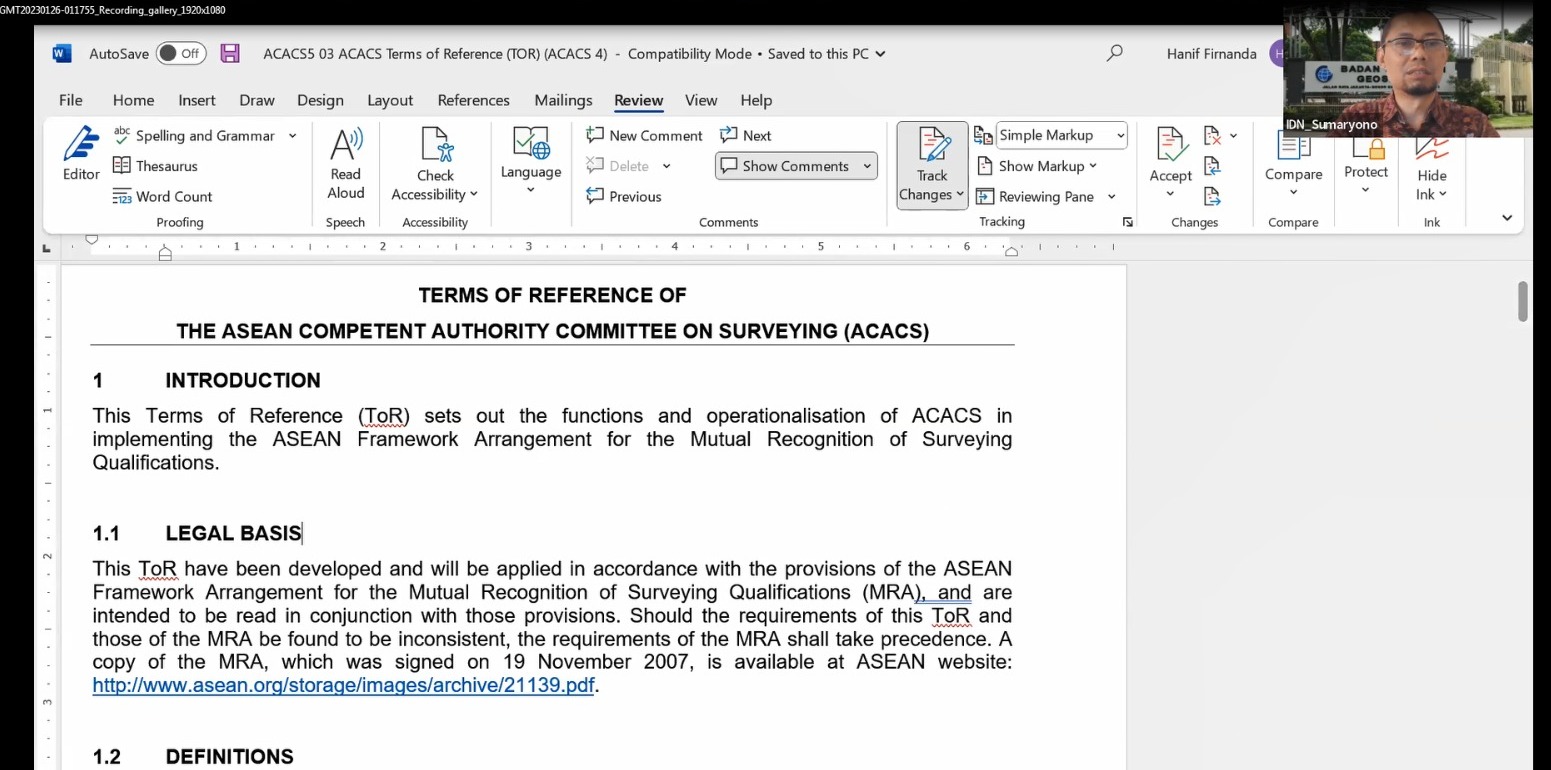
Task: Collapse the ribbon using the chevron
Action: 1506,218
